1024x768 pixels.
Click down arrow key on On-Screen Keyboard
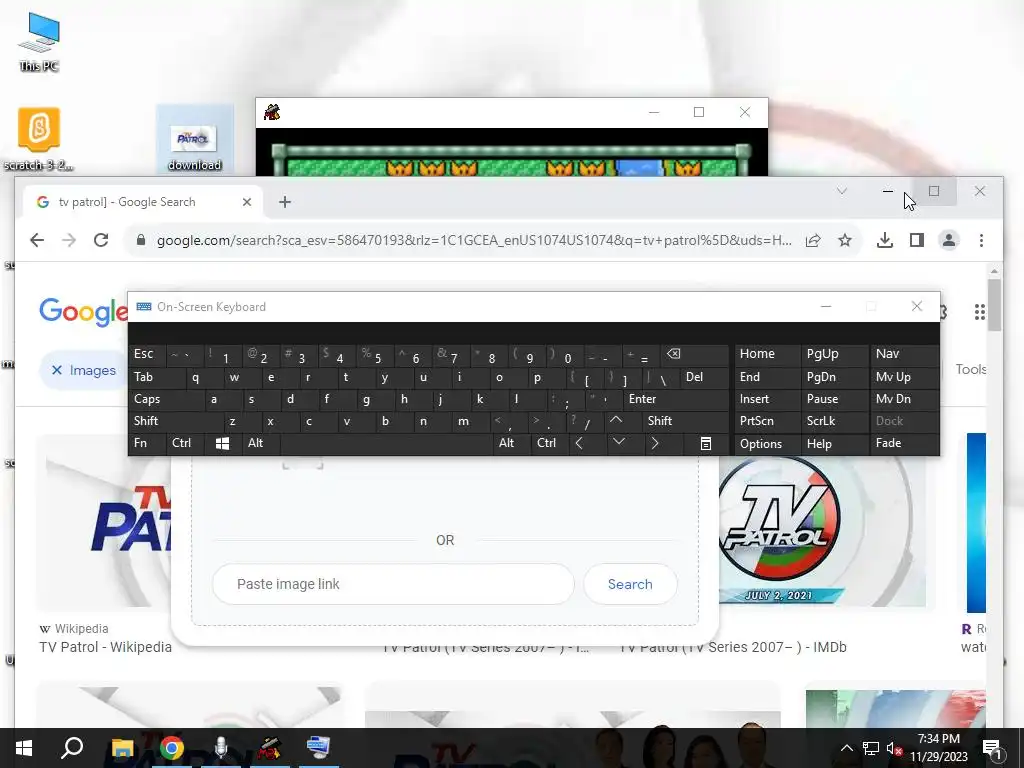(618, 443)
